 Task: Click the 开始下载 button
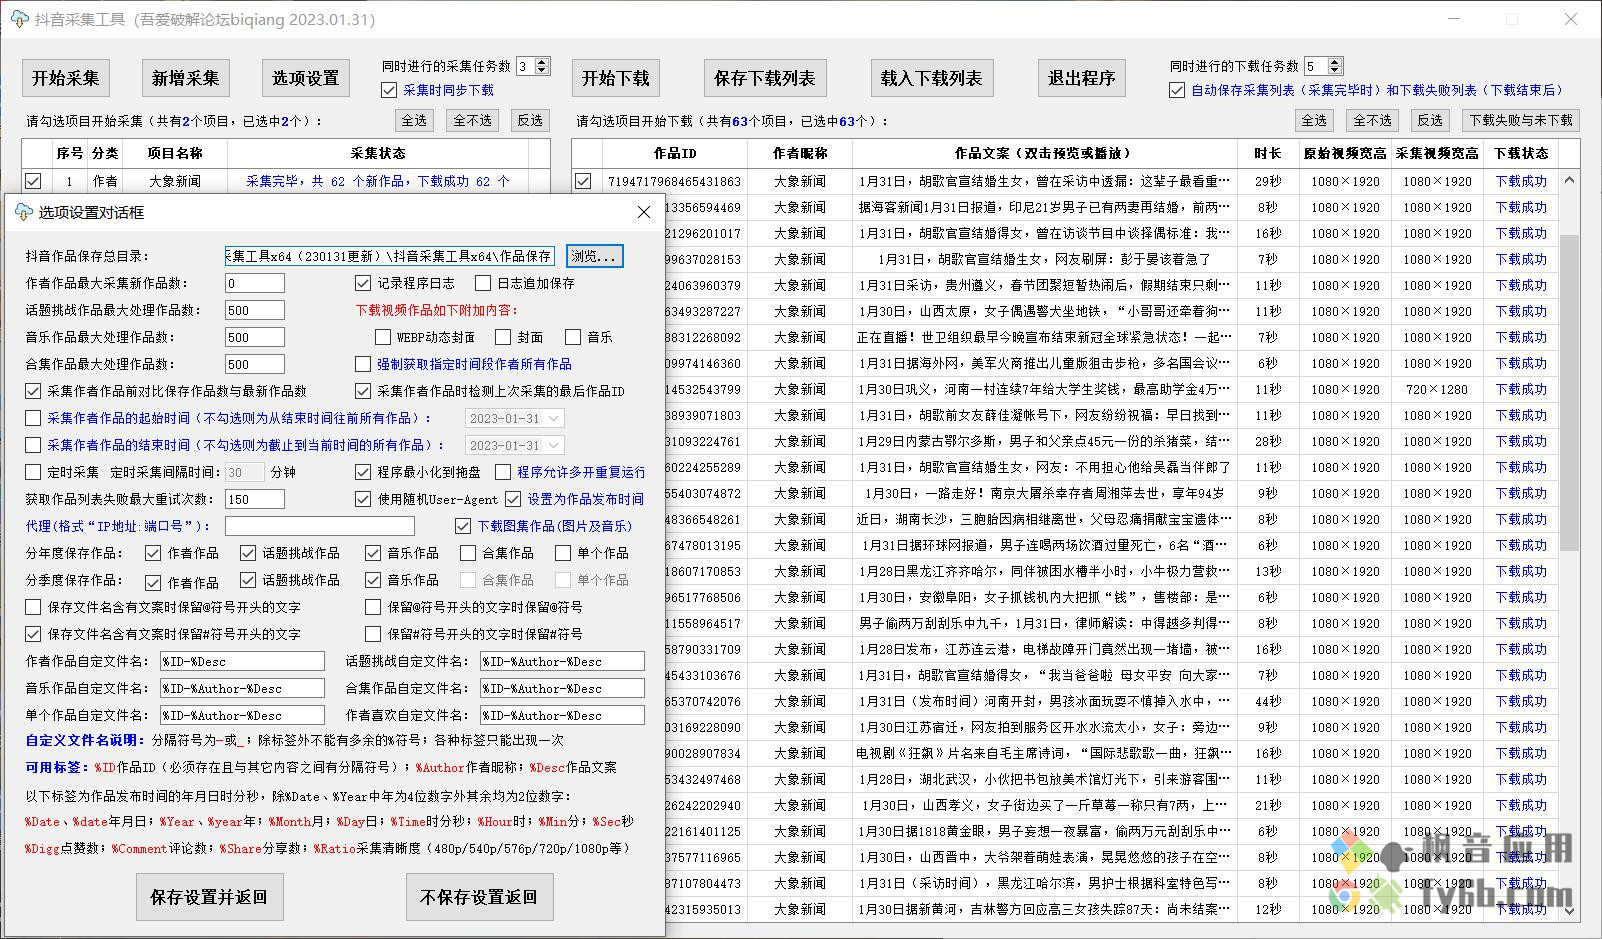616,78
